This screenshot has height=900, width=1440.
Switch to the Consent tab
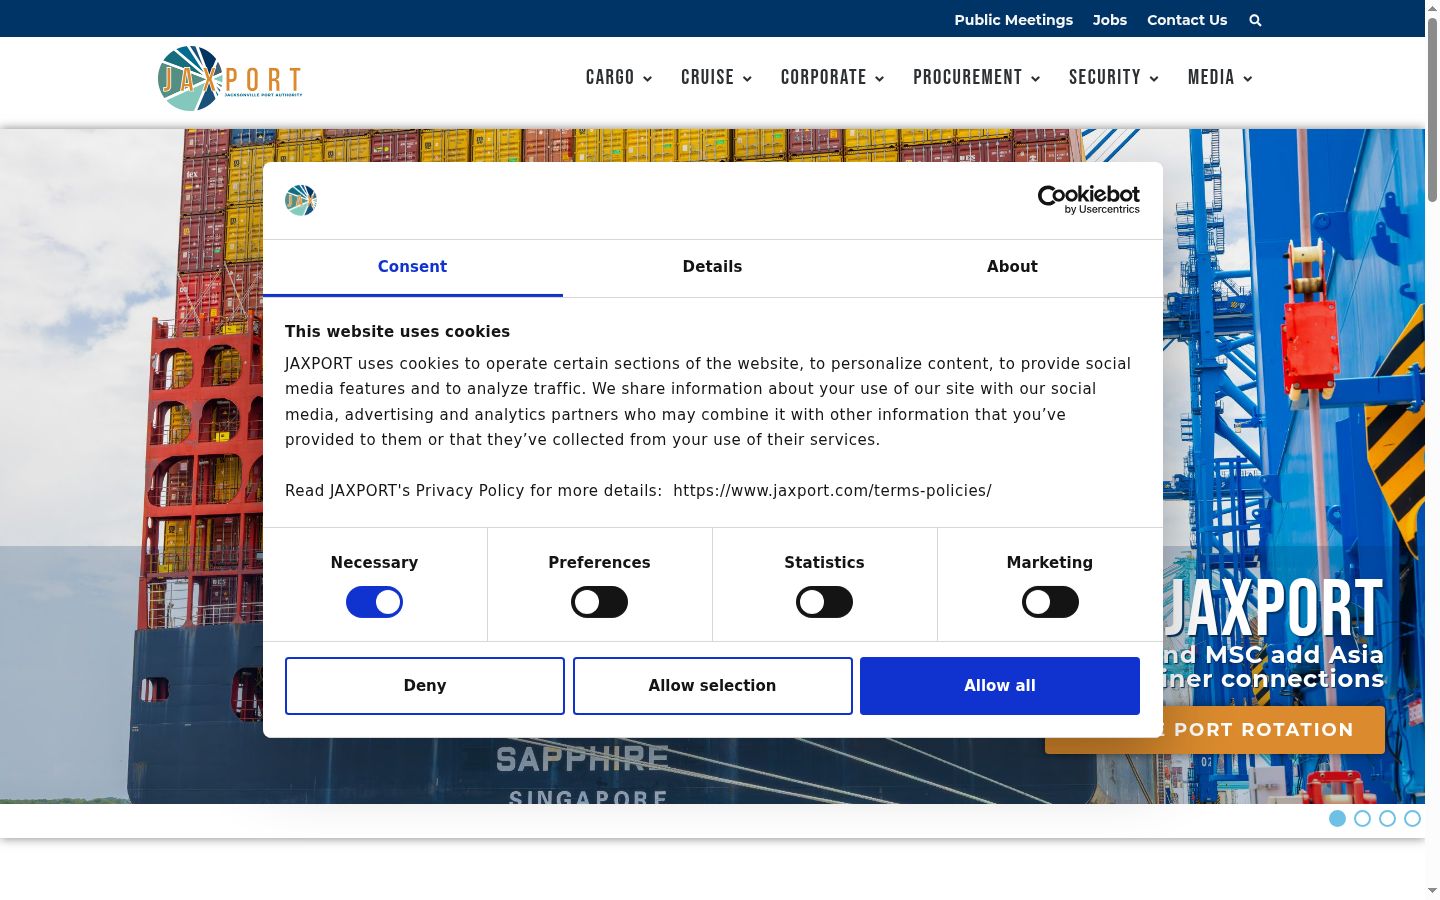pos(412,267)
